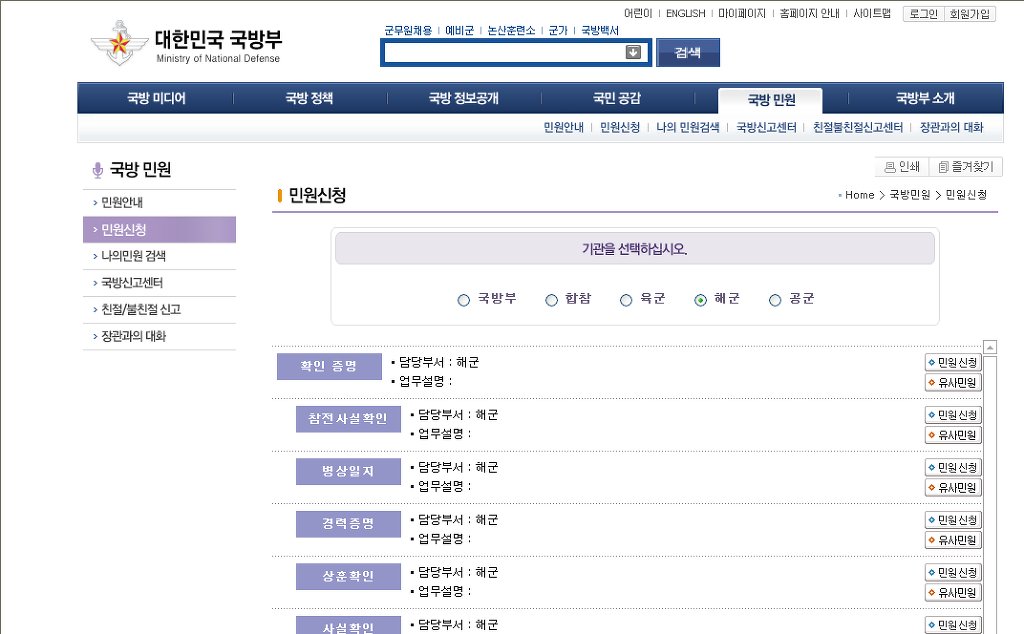Select the 공군 radio button
This screenshot has width=1024, height=634.
coord(775,300)
